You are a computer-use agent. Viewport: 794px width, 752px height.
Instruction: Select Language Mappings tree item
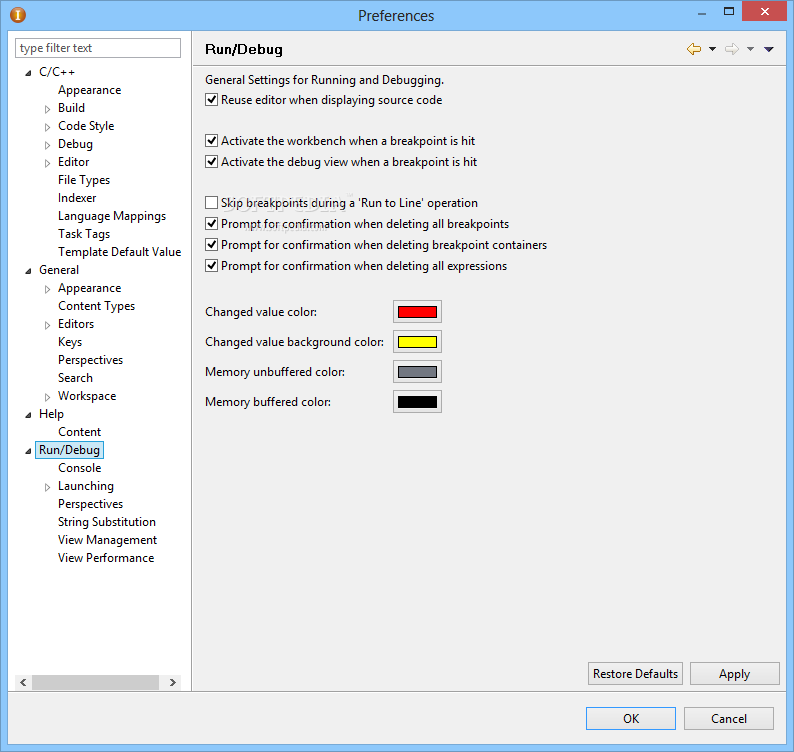[112, 216]
